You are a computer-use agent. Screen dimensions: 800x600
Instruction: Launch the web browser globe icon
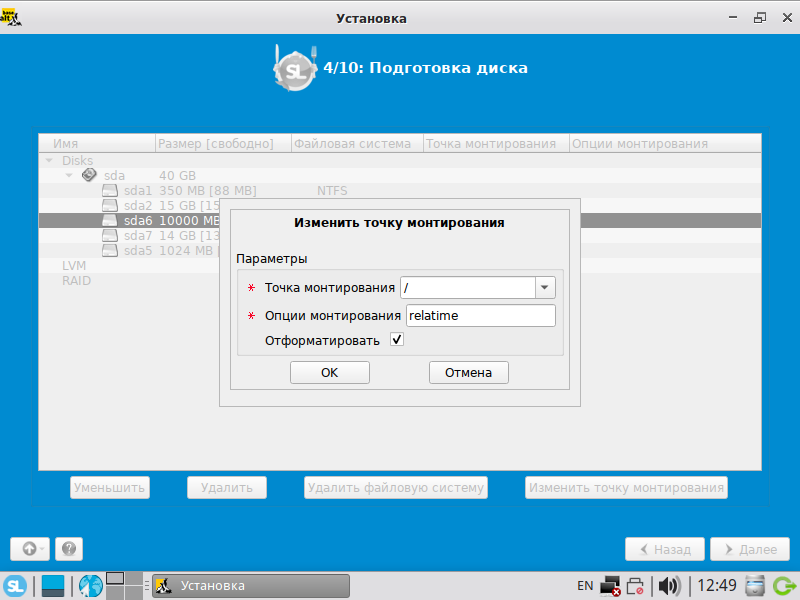coord(91,586)
